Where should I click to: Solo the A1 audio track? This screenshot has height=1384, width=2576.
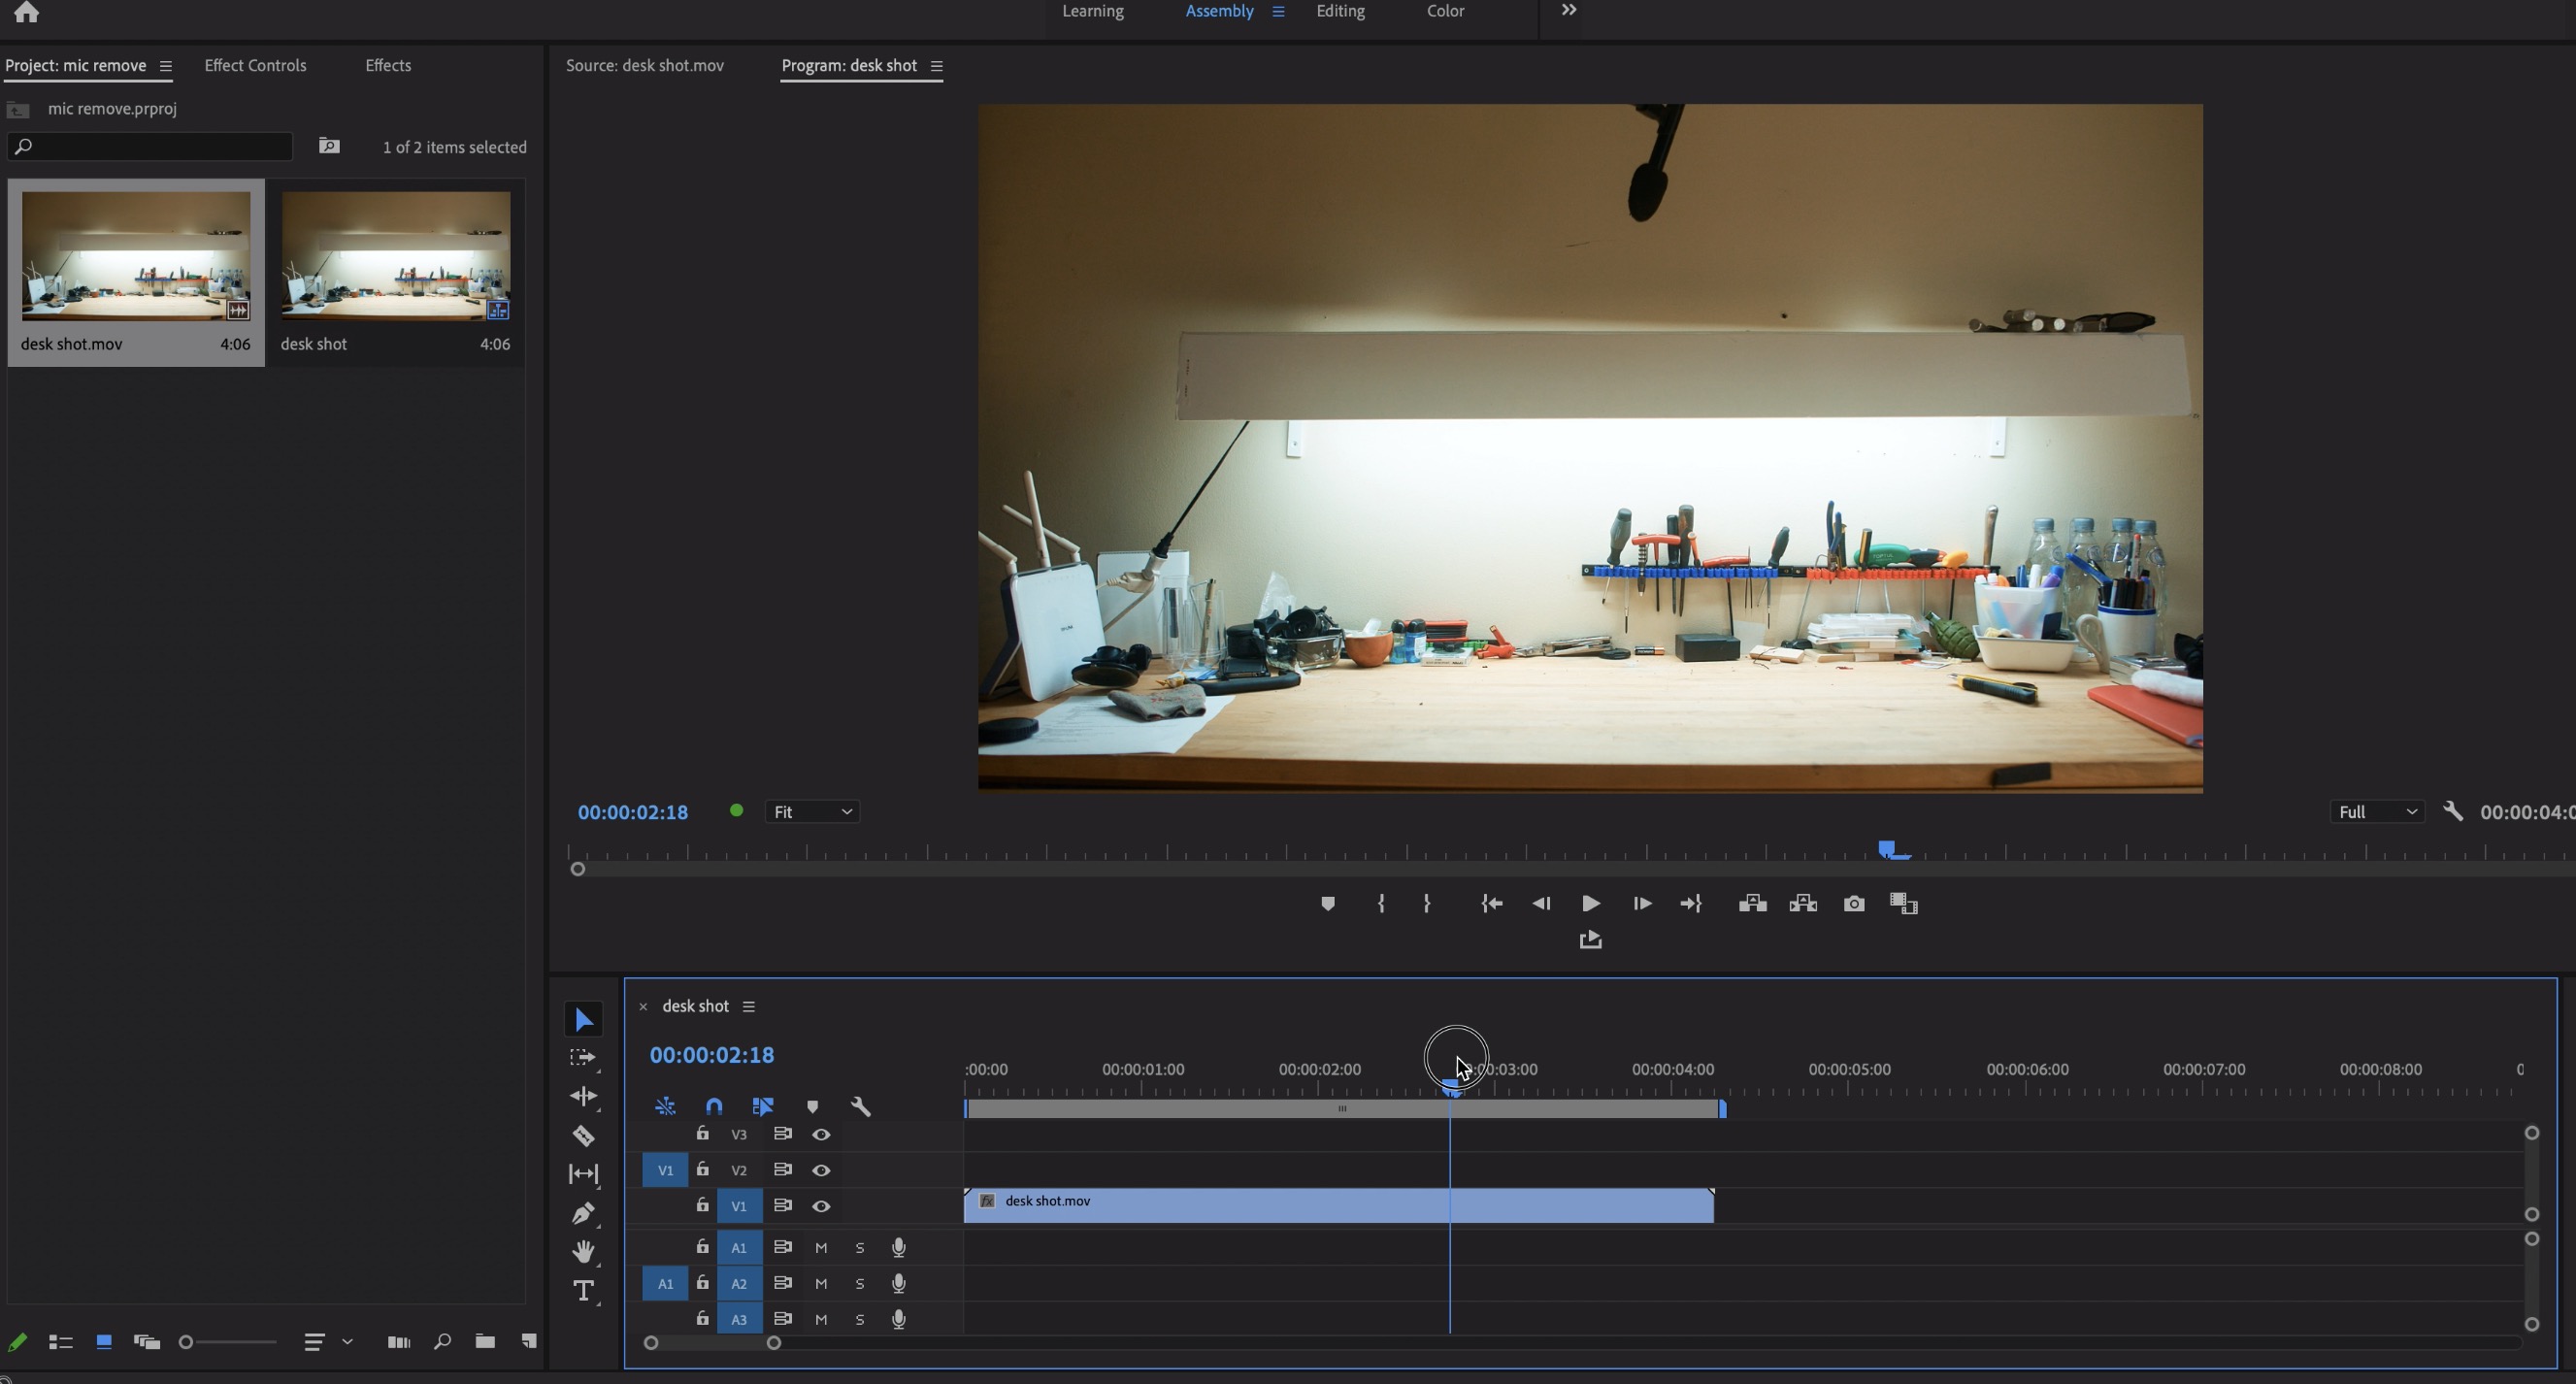[860, 1247]
